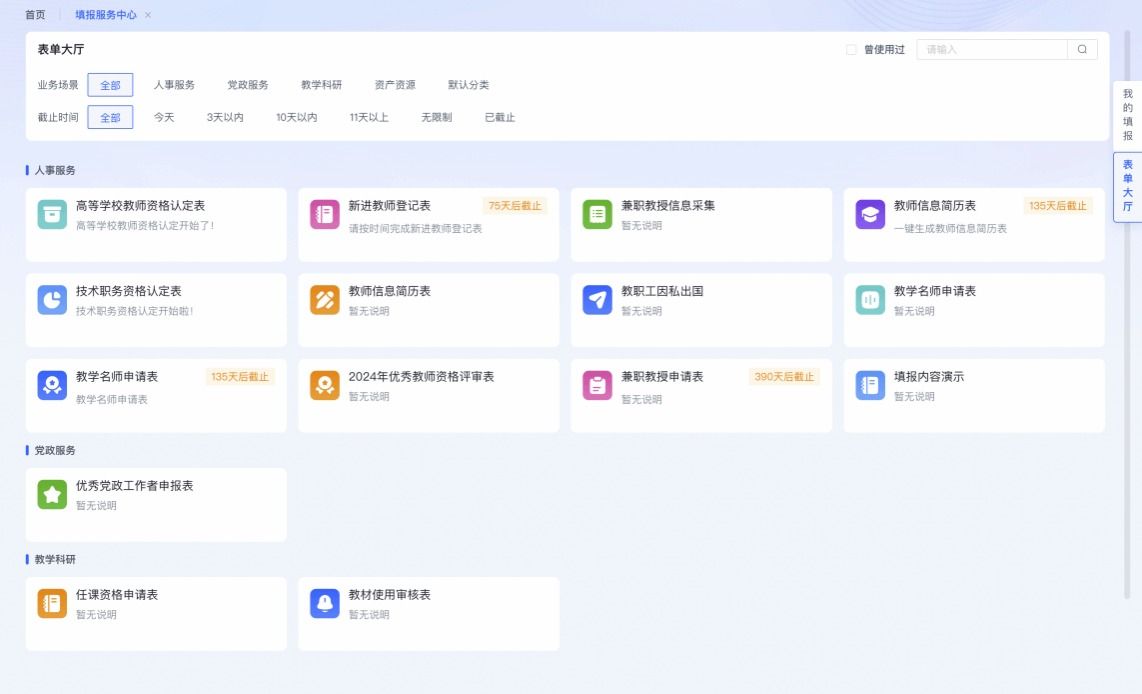This screenshot has height=694, width=1142.
Task: Click the blue bell icon for 教材使用审核表
Action: pyautogui.click(x=324, y=603)
